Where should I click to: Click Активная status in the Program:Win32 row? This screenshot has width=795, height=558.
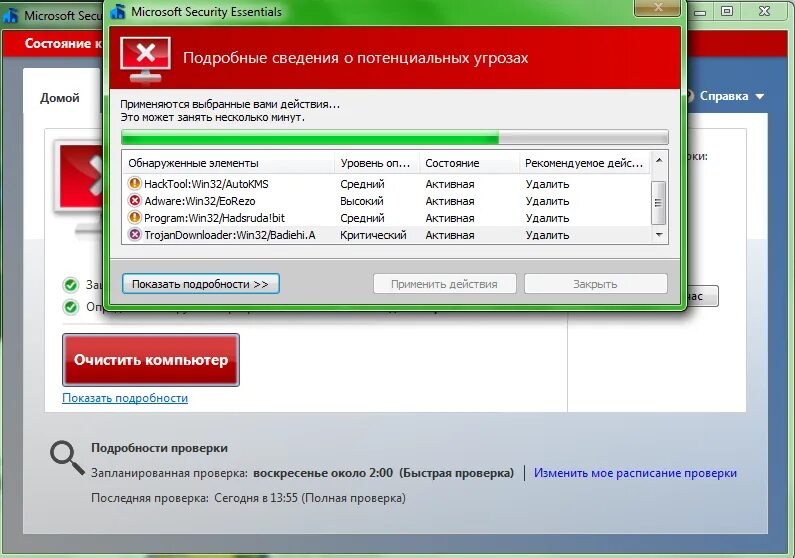pyautogui.click(x=450, y=218)
